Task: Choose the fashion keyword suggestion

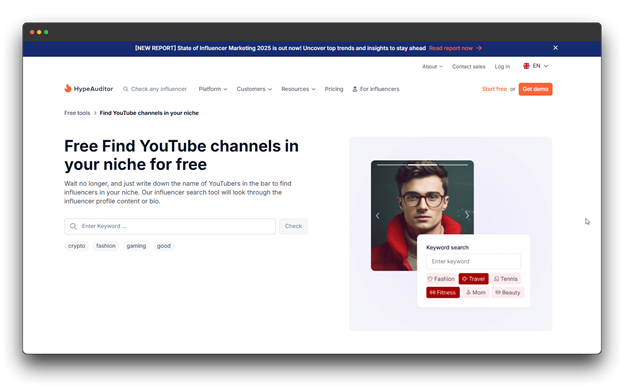Action: 106,246
